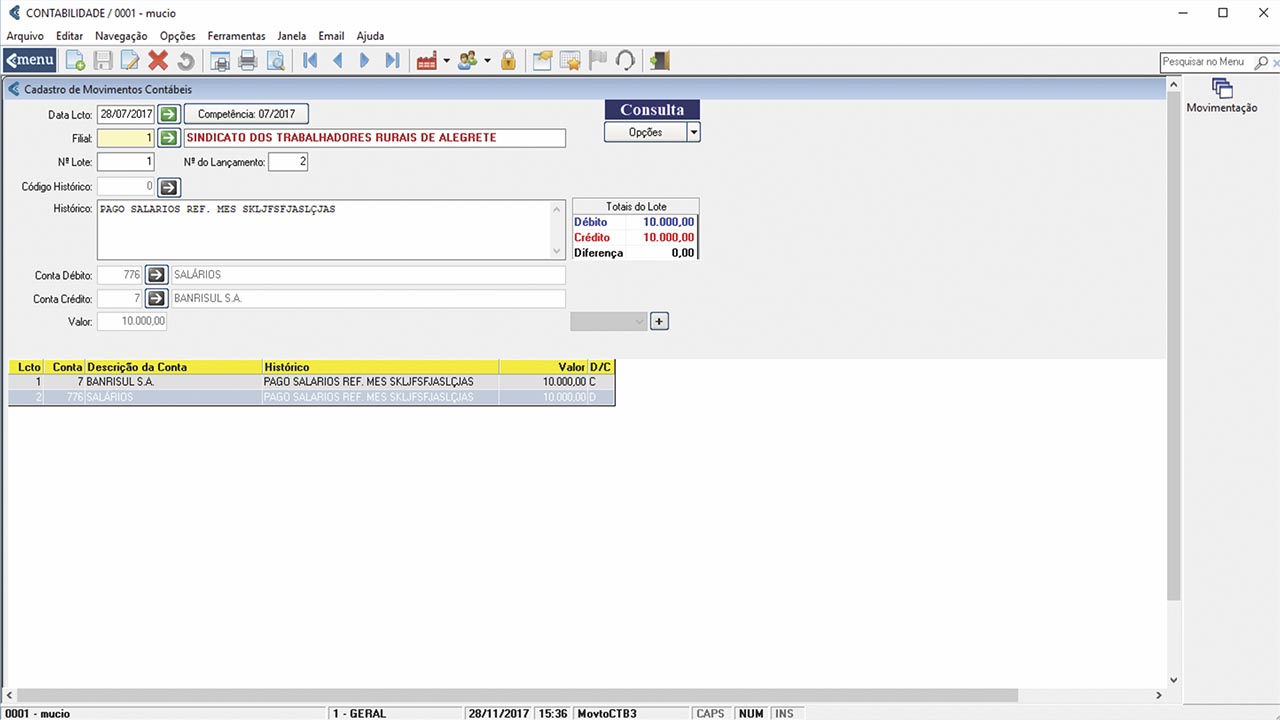Open dropdown arrow beside users icon
This screenshot has width=1280, height=720.
487,61
